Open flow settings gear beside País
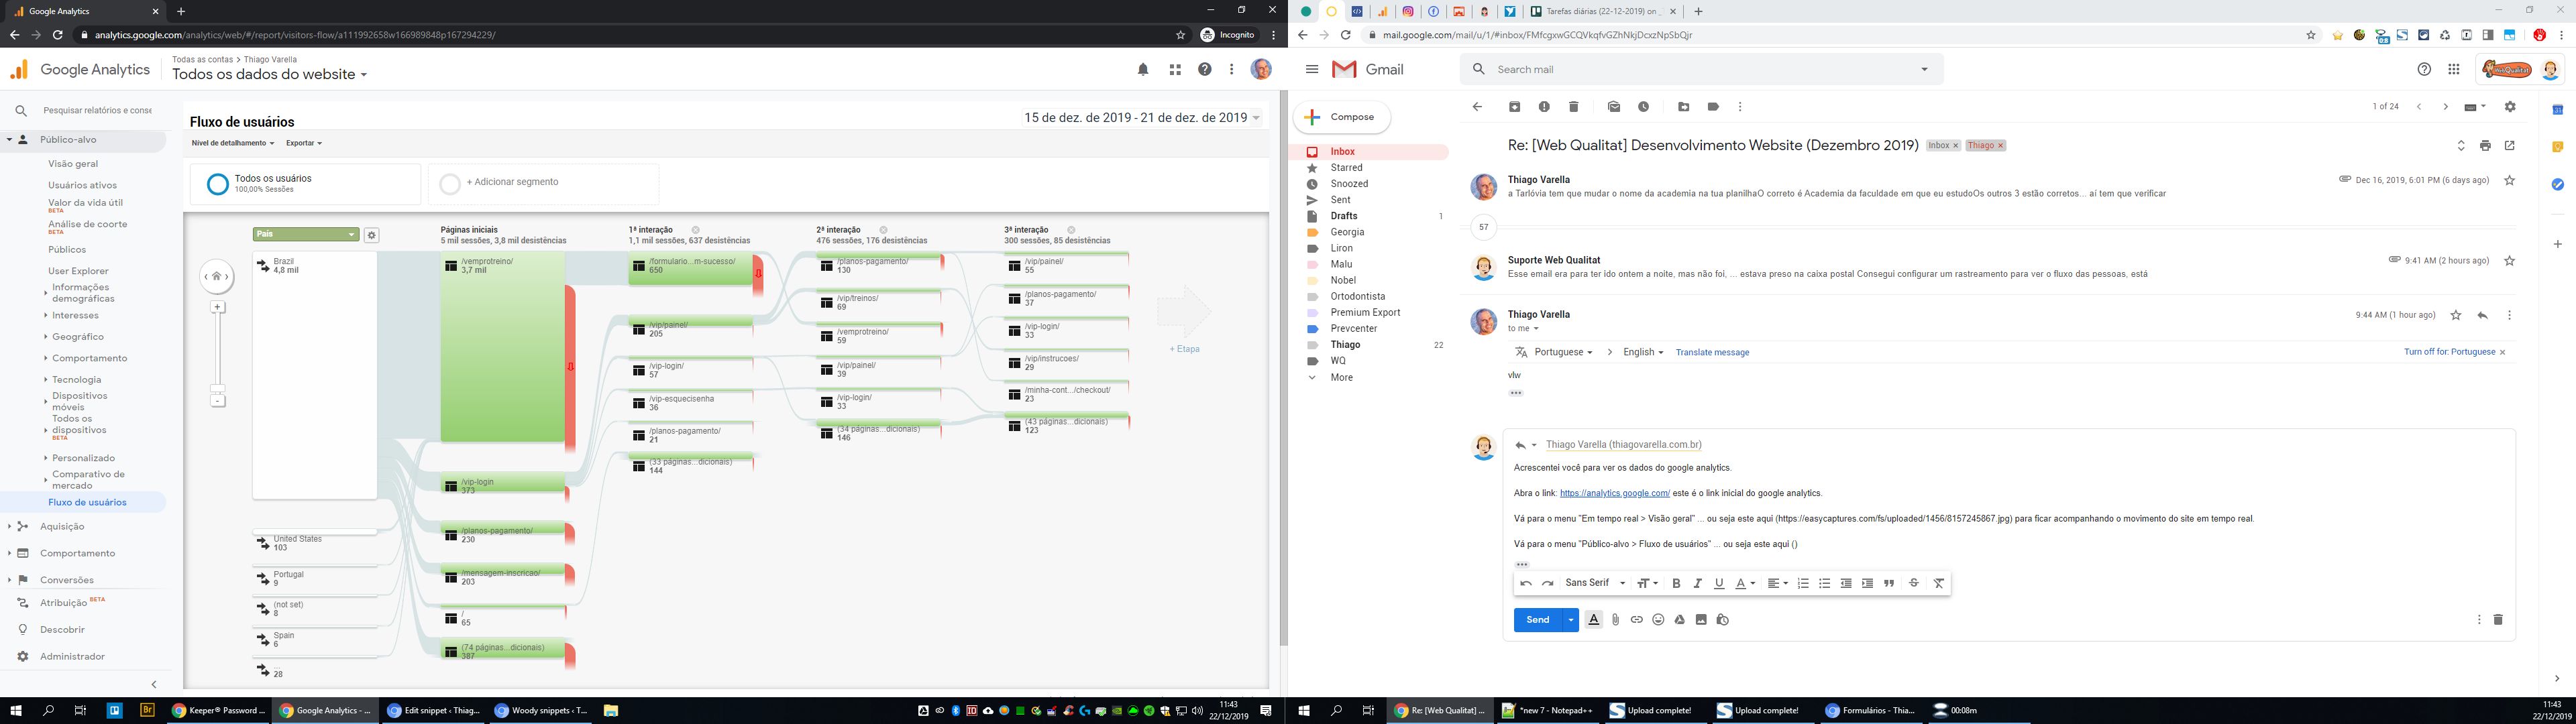2576x724 pixels. pos(372,235)
